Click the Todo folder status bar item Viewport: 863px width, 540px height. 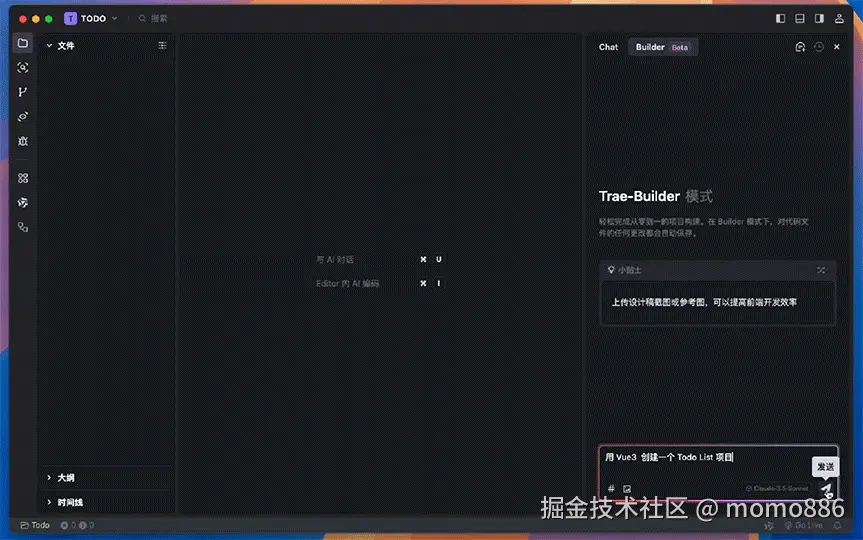[x=35, y=525]
